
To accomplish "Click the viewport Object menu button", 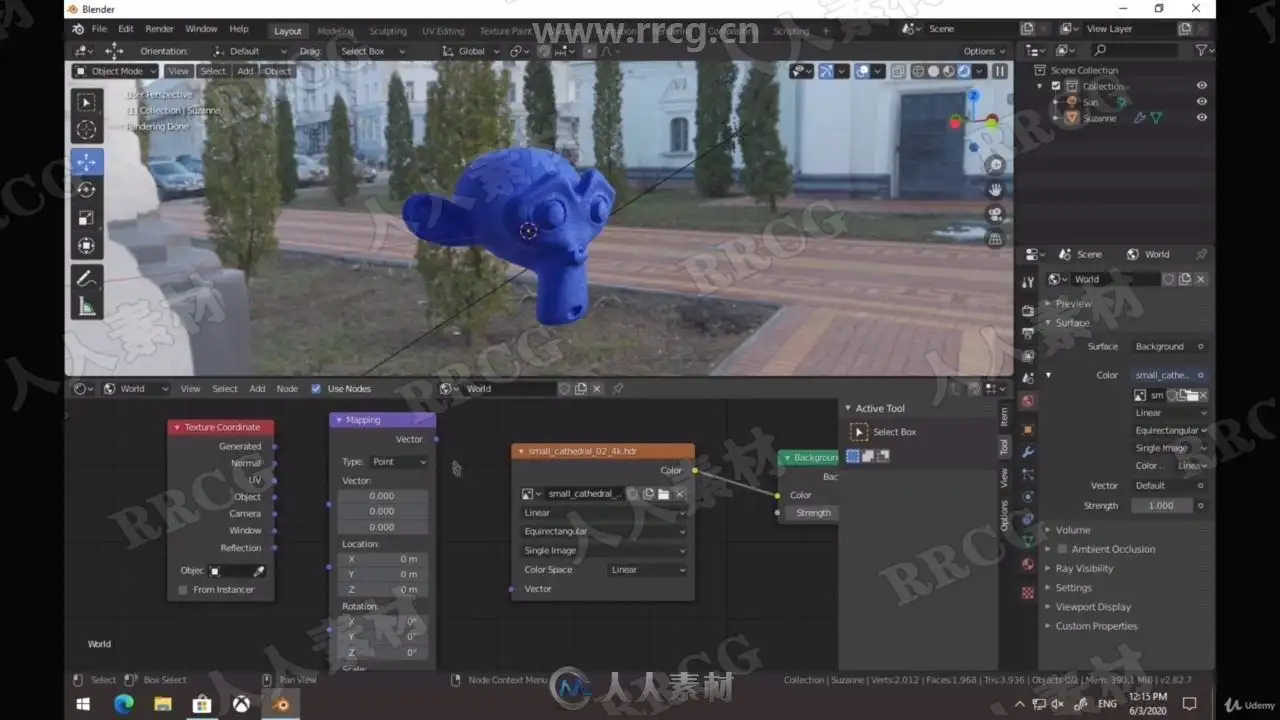I will click(x=278, y=71).
